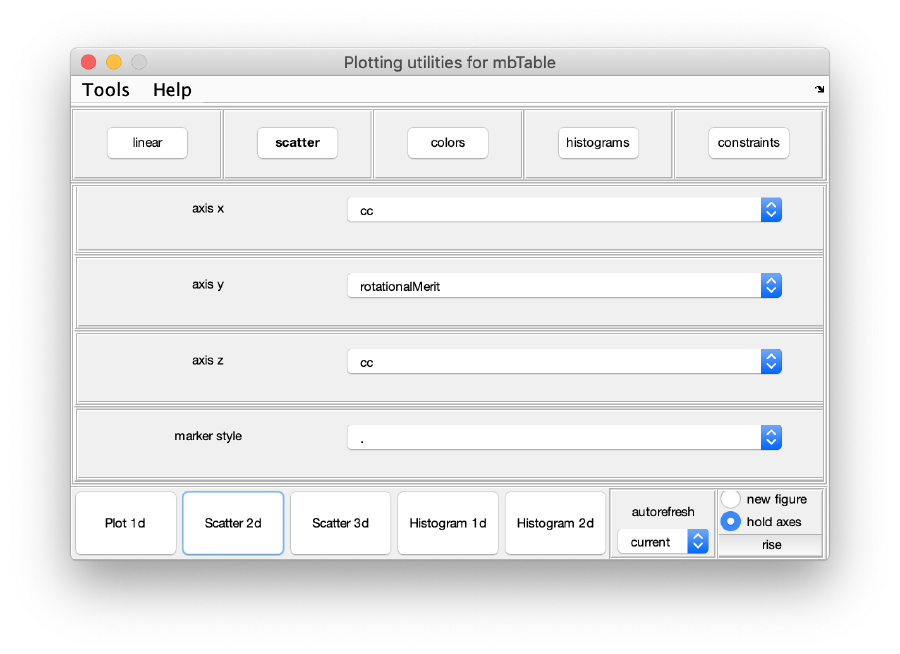Open the axis z variable selector
The width and height of the screenshot is (900, 654).
point(770,361)
